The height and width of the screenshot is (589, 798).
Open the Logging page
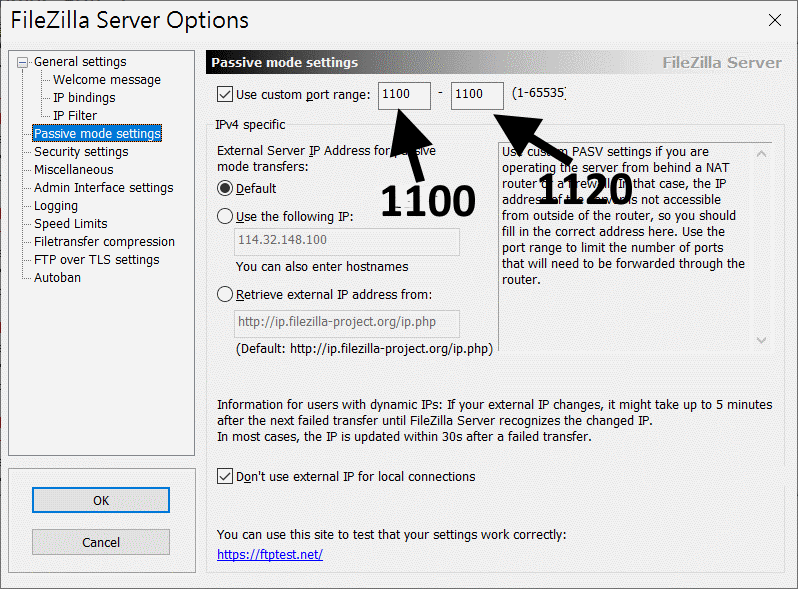click(56, 206)
